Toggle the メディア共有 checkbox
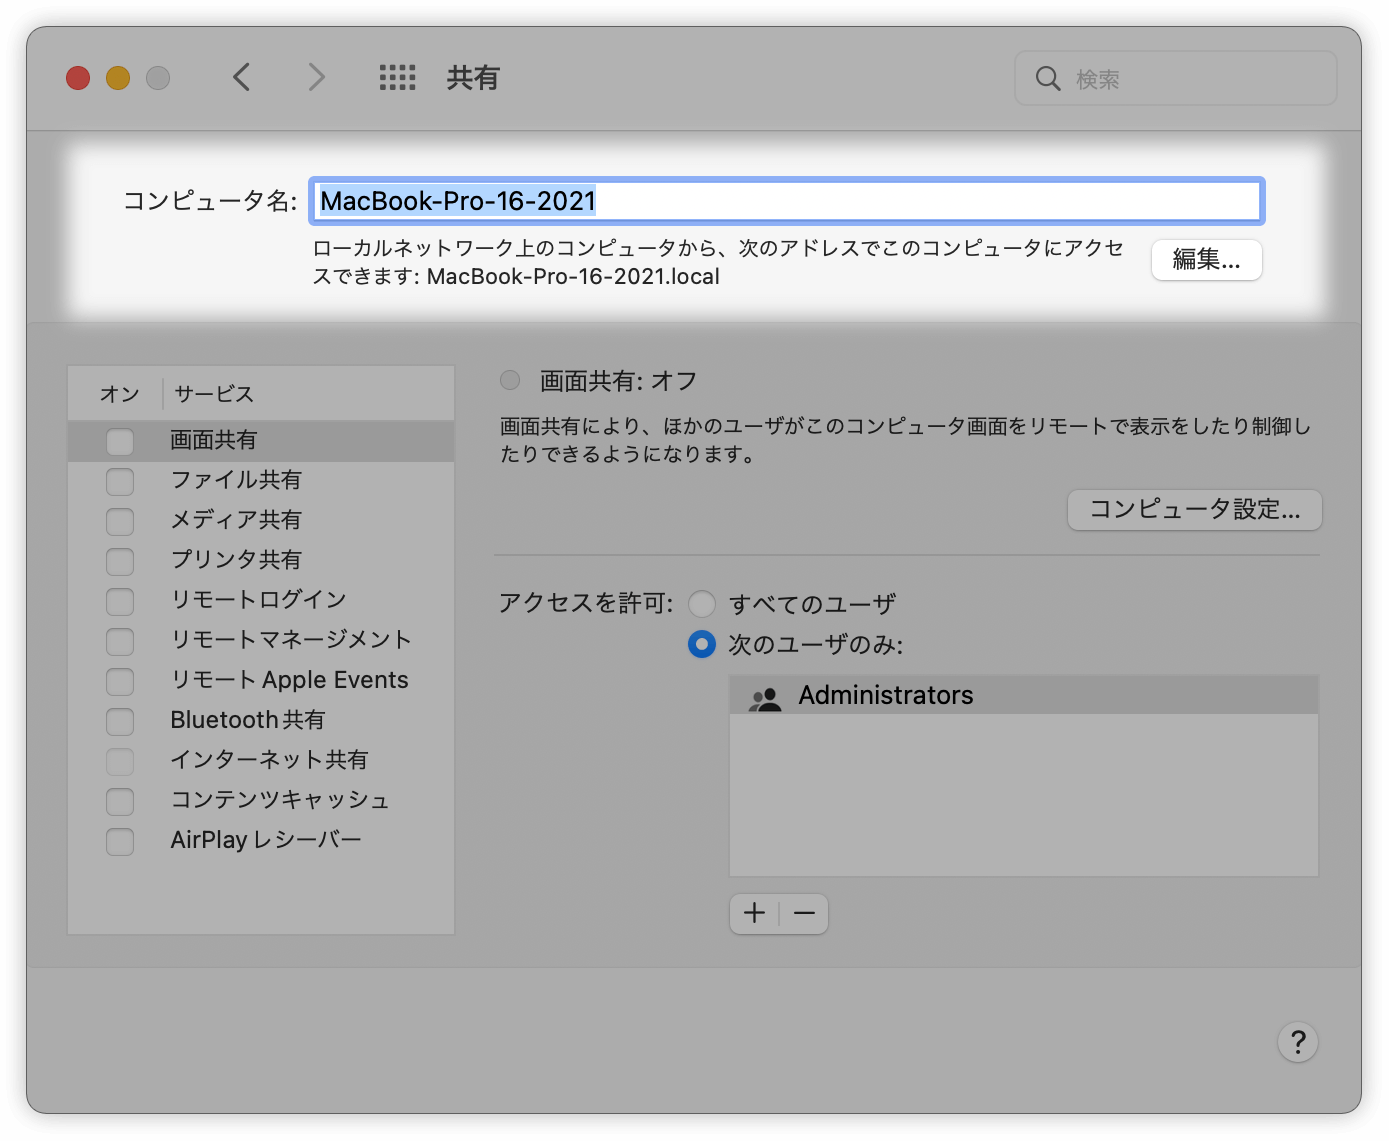This screenshot has width=1389, height=1141. pyautogui.click(x=120, y=521)
